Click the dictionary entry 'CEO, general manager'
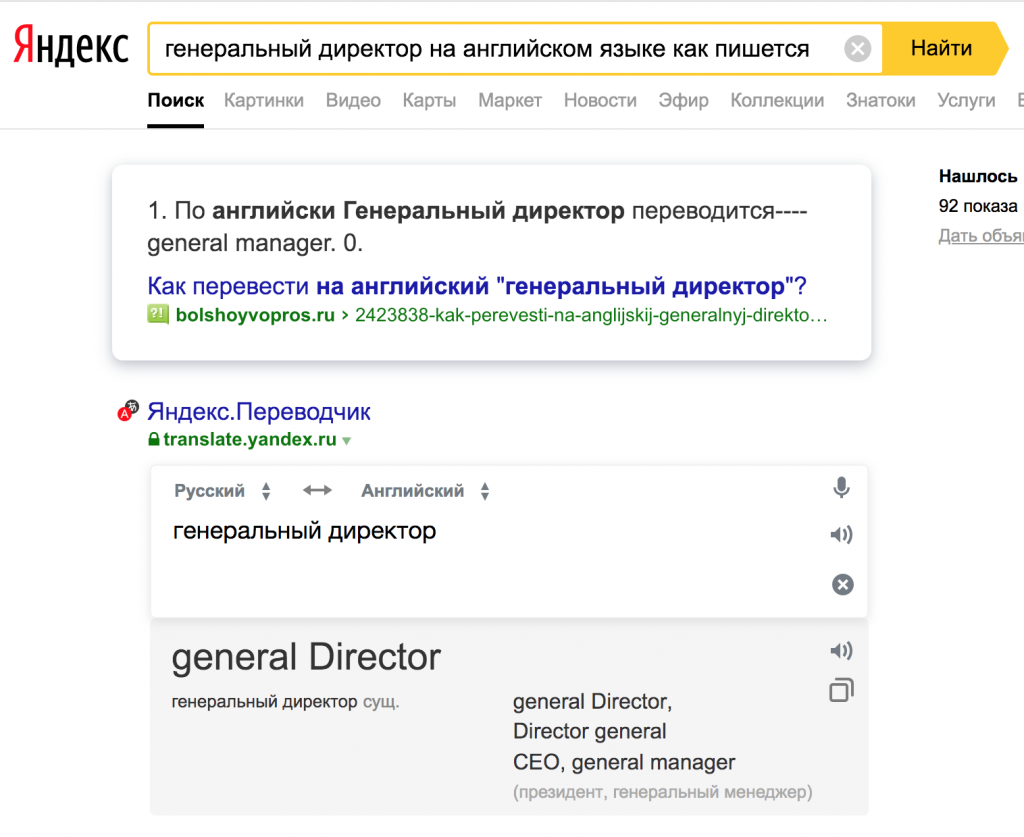The image size is (1024, 837). 624,762
